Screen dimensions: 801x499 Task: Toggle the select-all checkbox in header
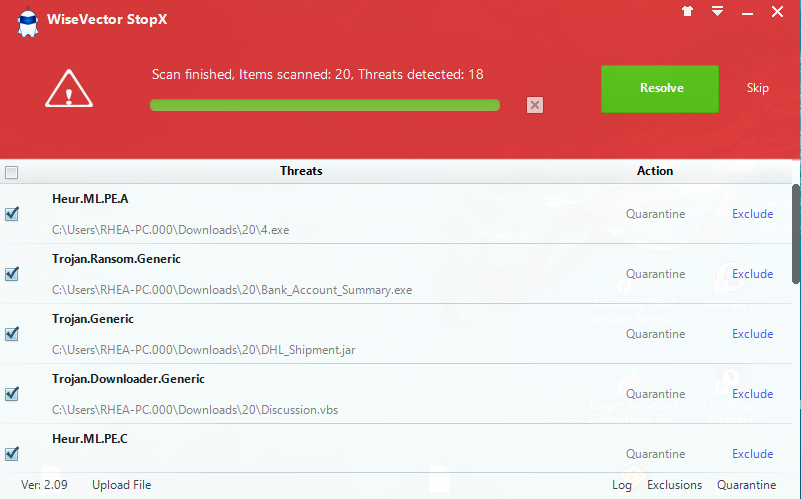11,172
